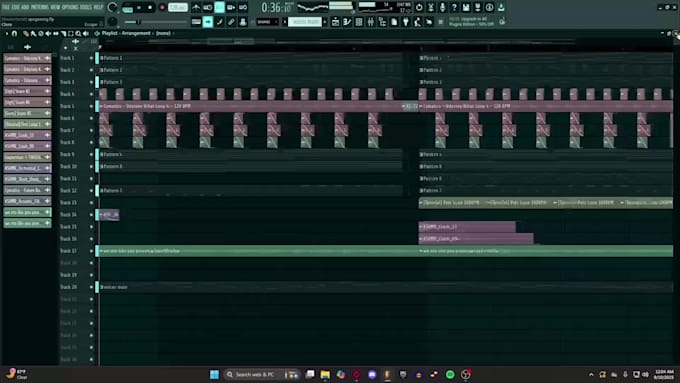The height and width of the screenshot is (383, 680).
Task: Open the piano roll view icon
Action: [x=347, y=22]
